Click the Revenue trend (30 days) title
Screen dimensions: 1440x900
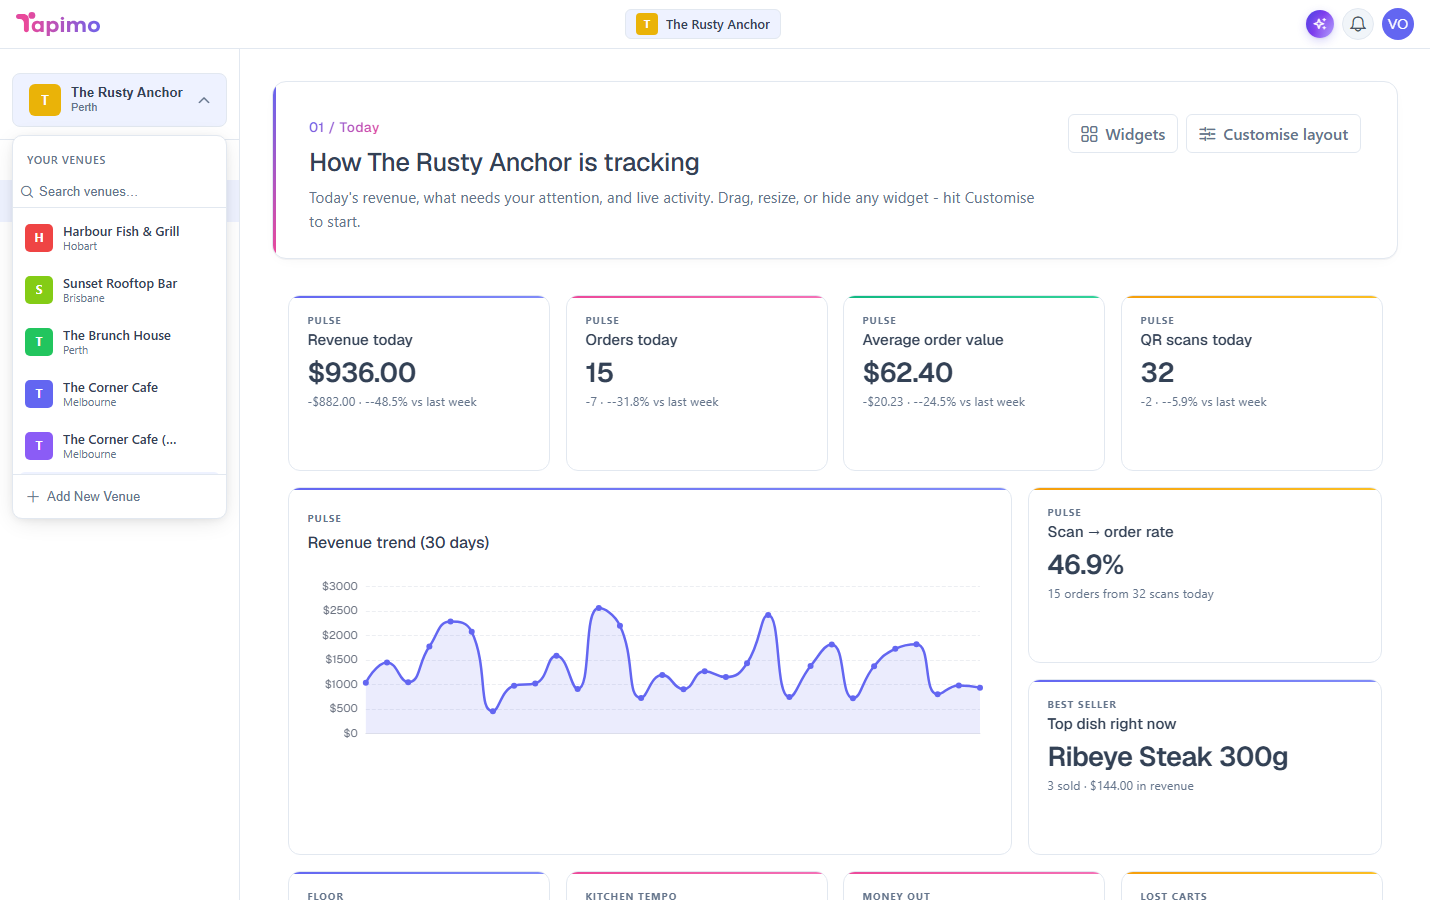point(399,543)
